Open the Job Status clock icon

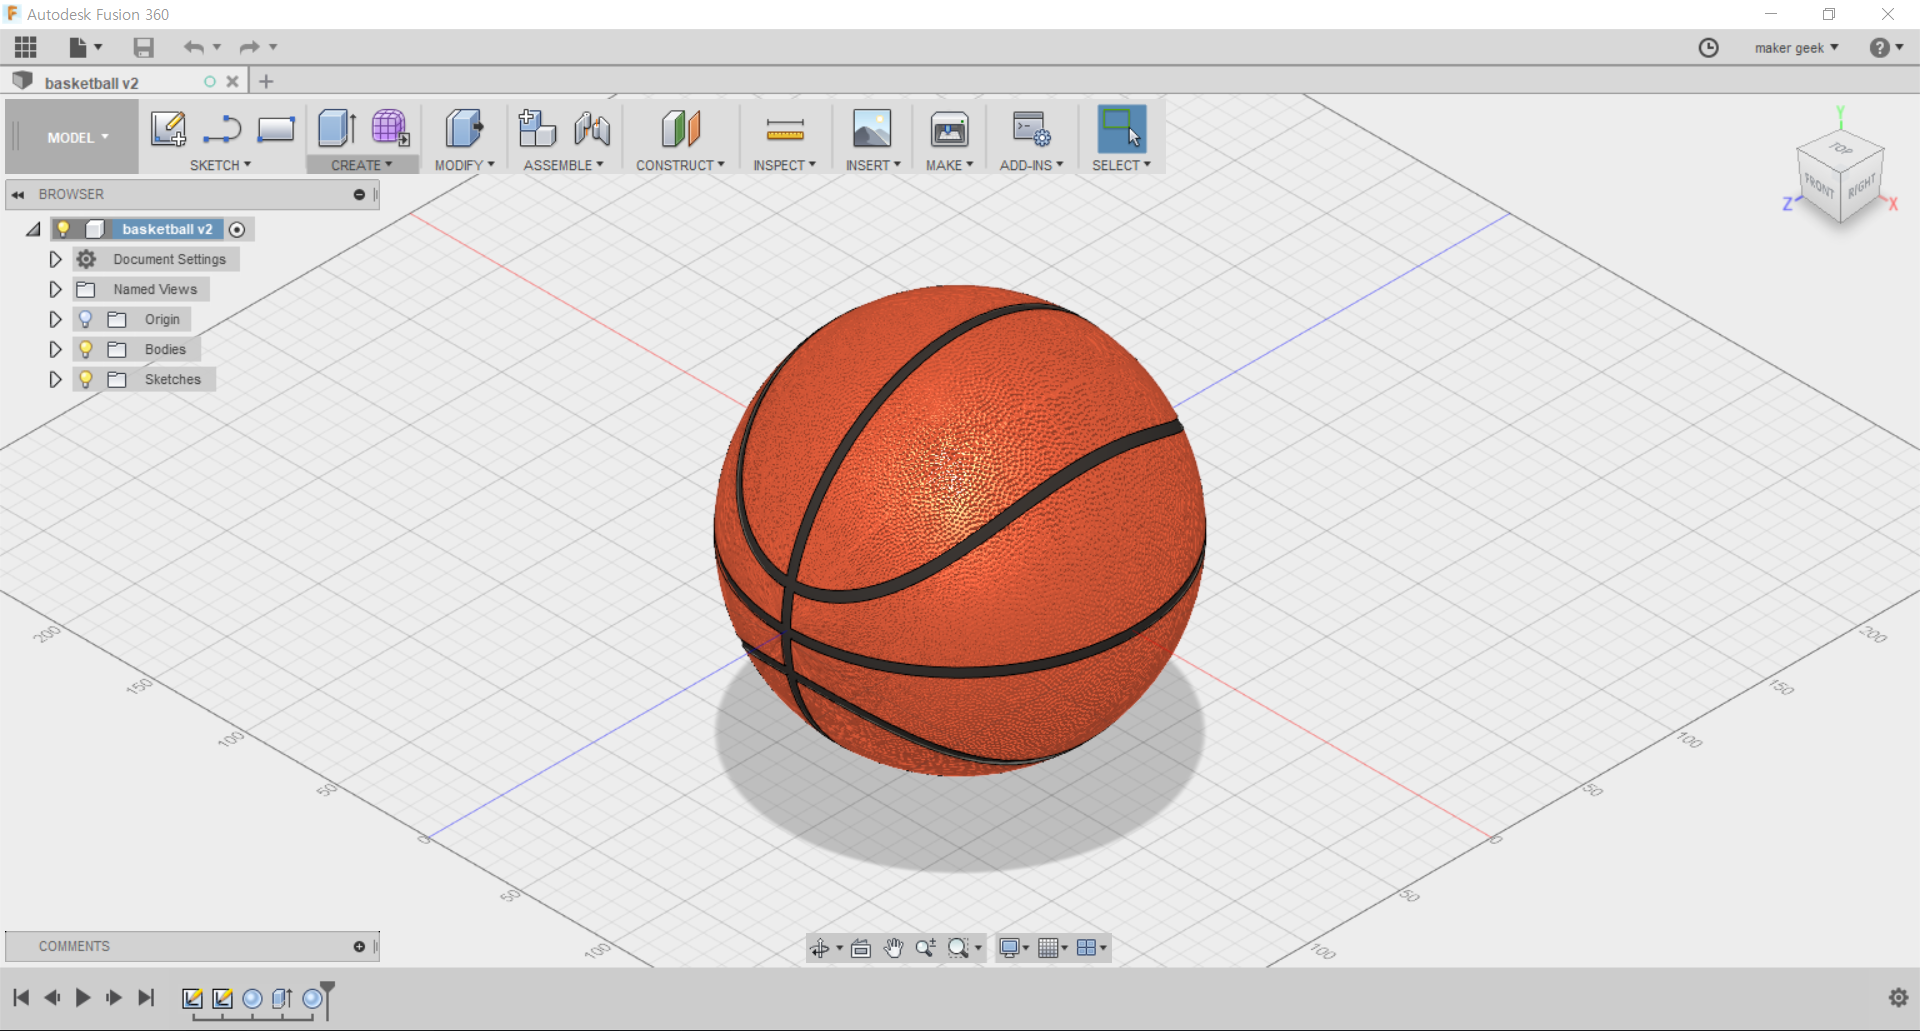point(1709,48)
